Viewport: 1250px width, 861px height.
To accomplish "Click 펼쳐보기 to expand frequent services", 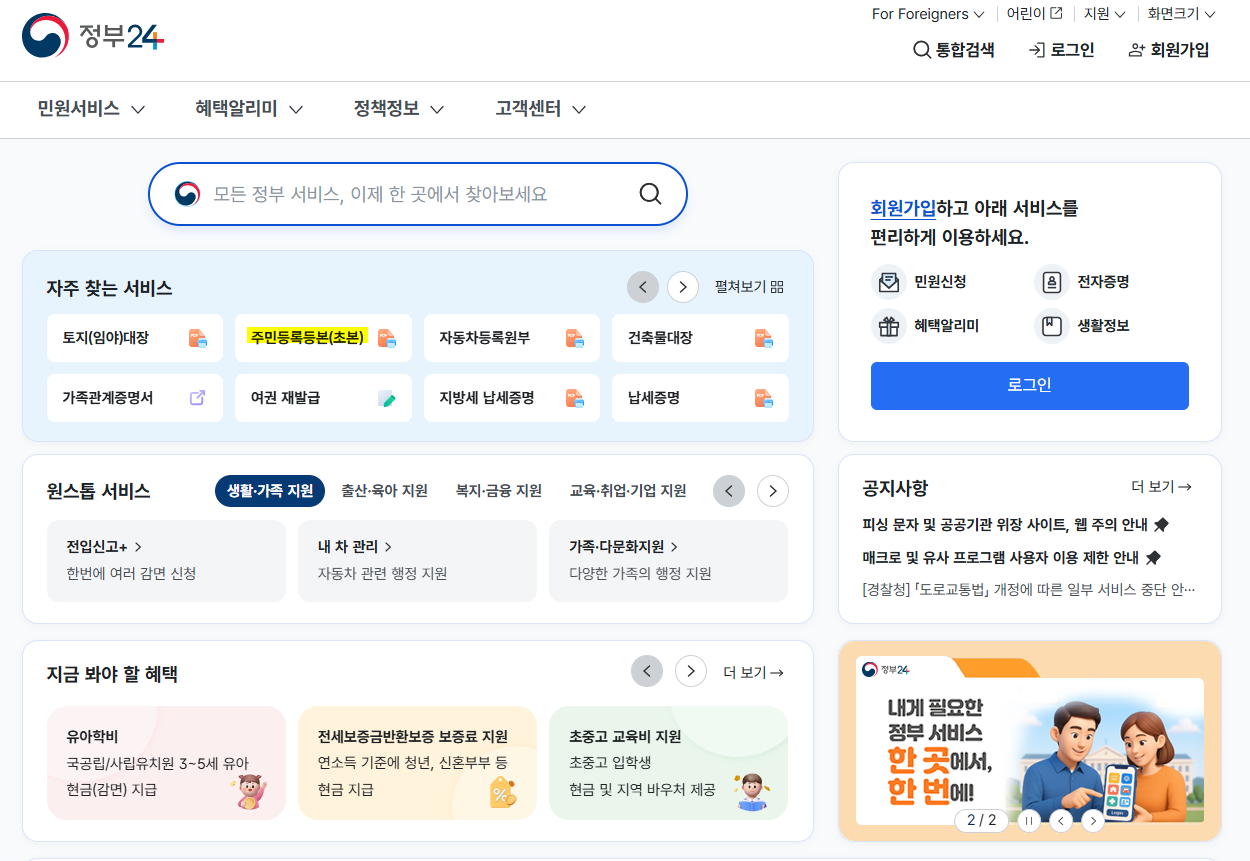I will click(748, 287).
